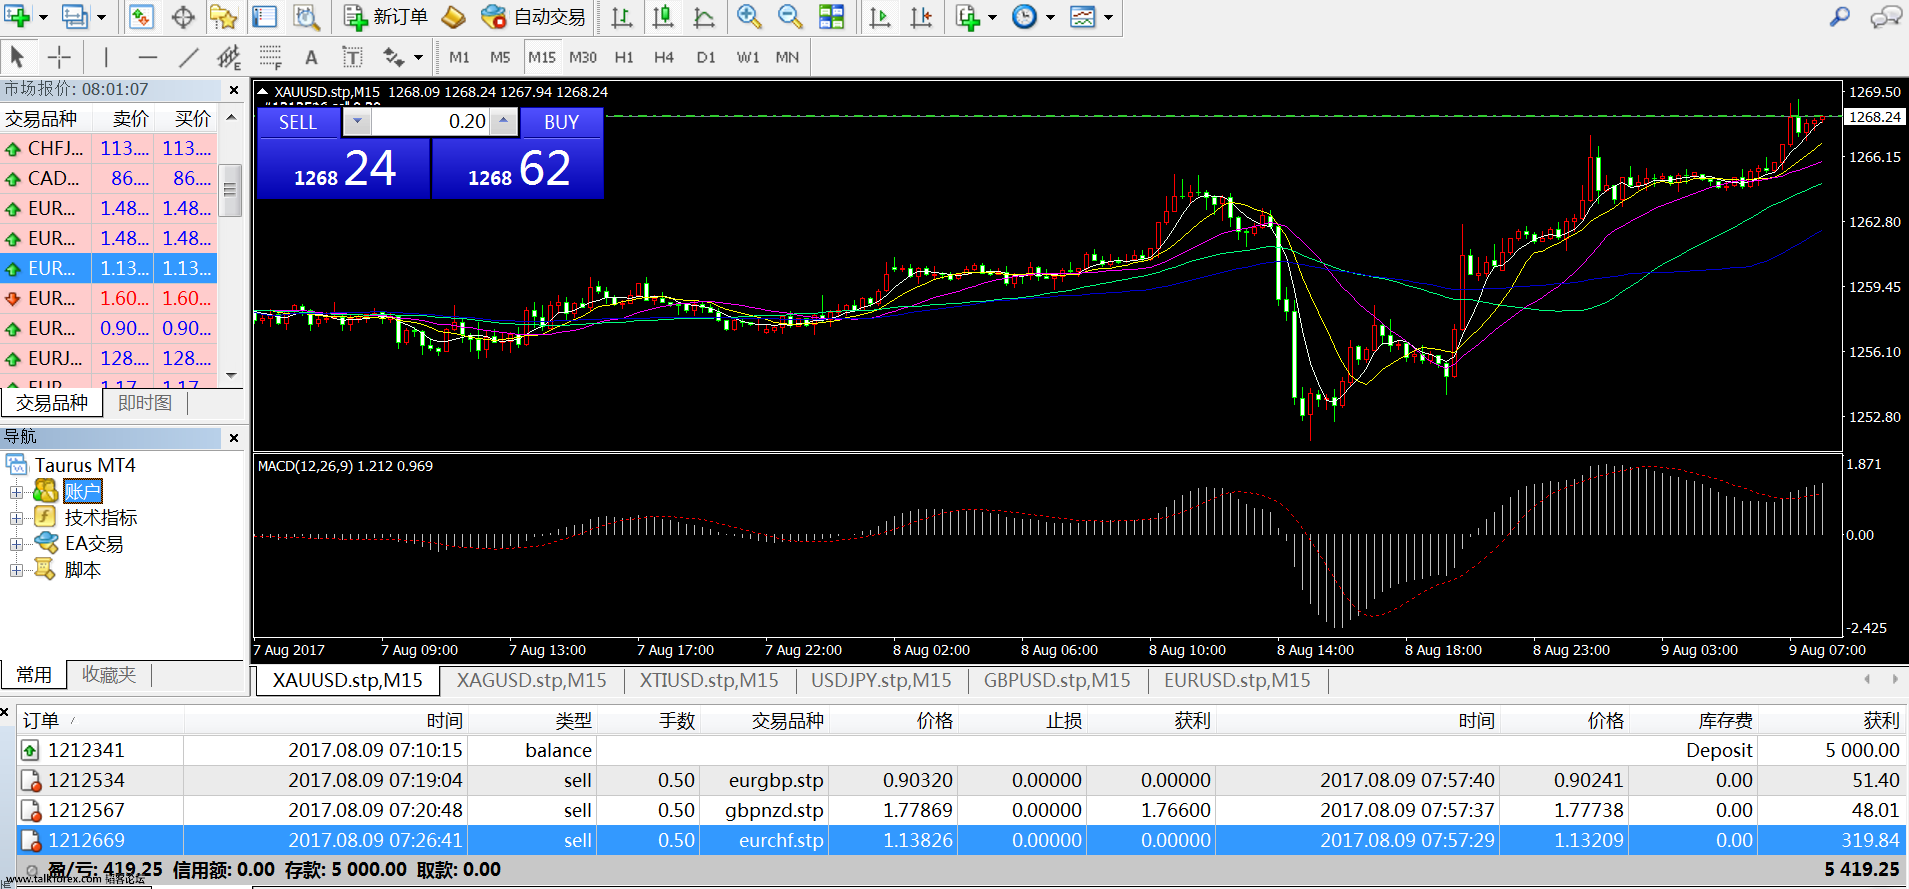Tile chart windows icon
This screenshot has width=1909, height=889.
(x=831, y=16)
